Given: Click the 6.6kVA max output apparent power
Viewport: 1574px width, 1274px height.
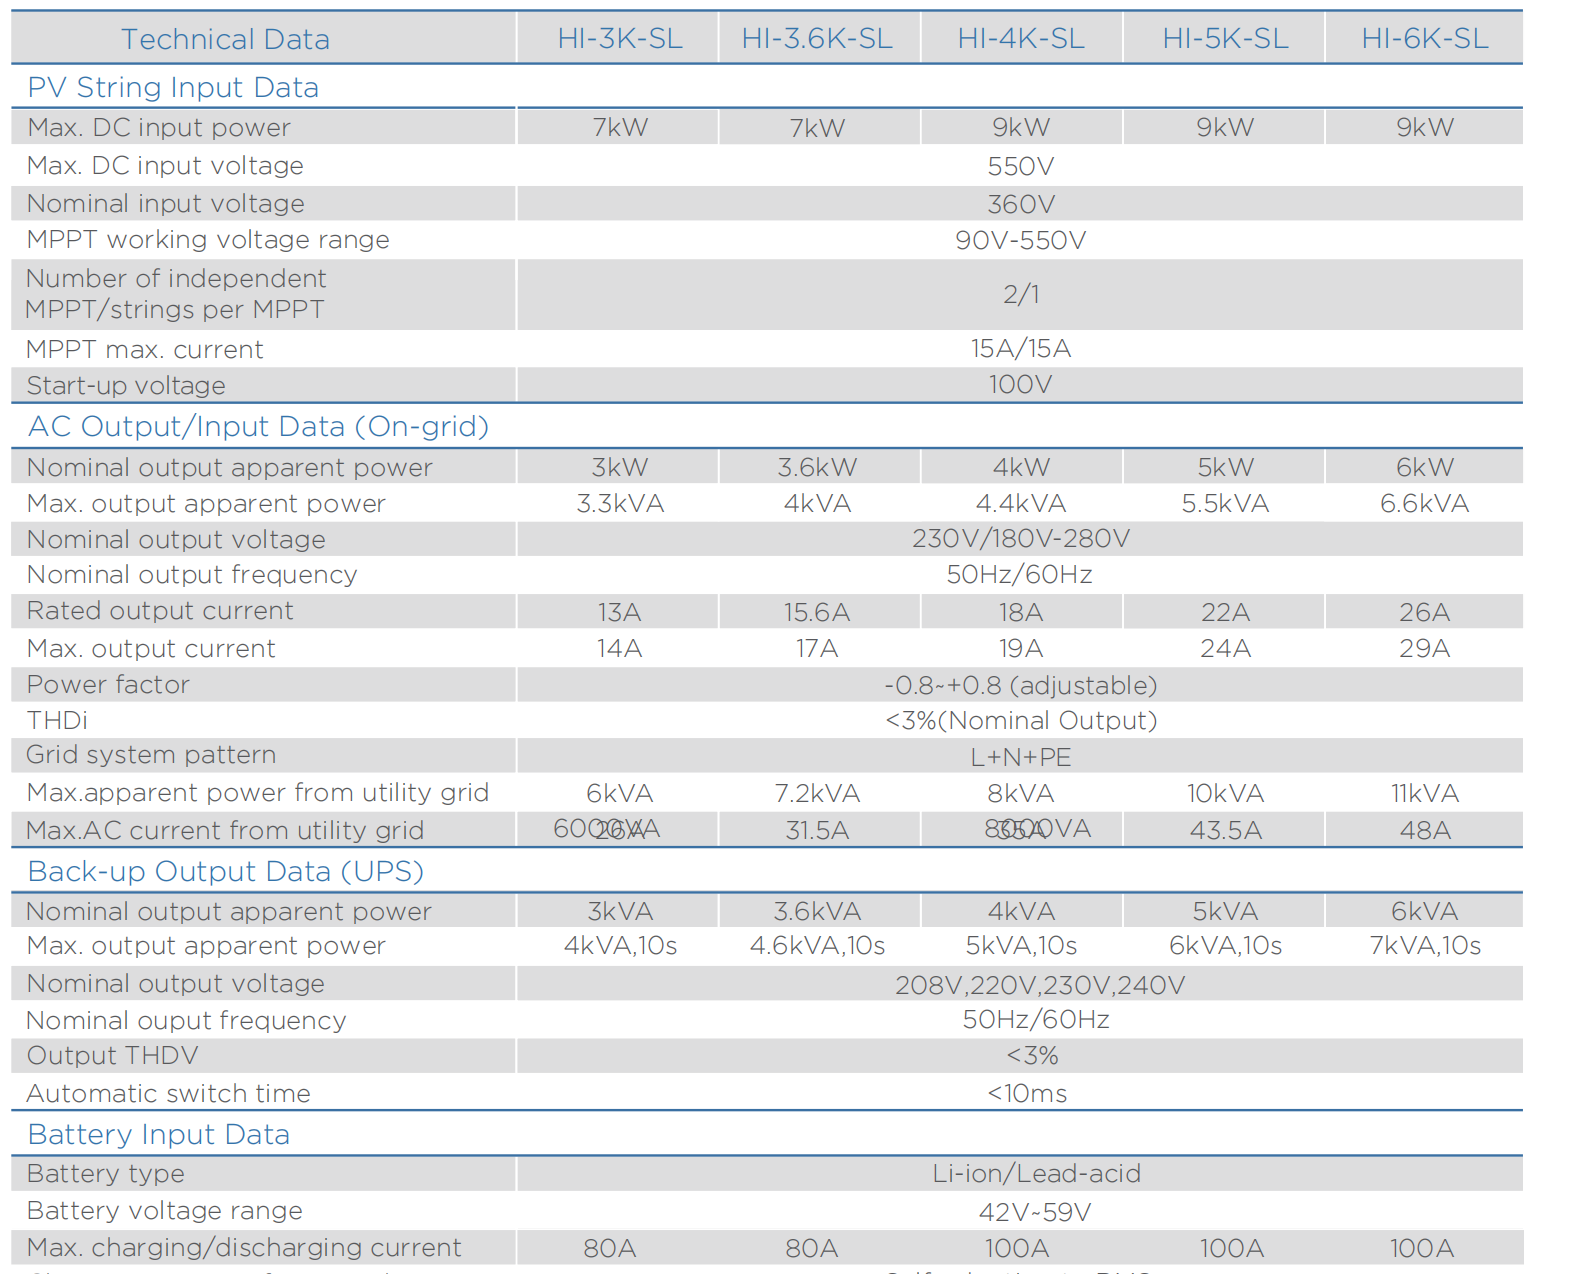Looking at the screenshot, I should tap(1425, 503).
